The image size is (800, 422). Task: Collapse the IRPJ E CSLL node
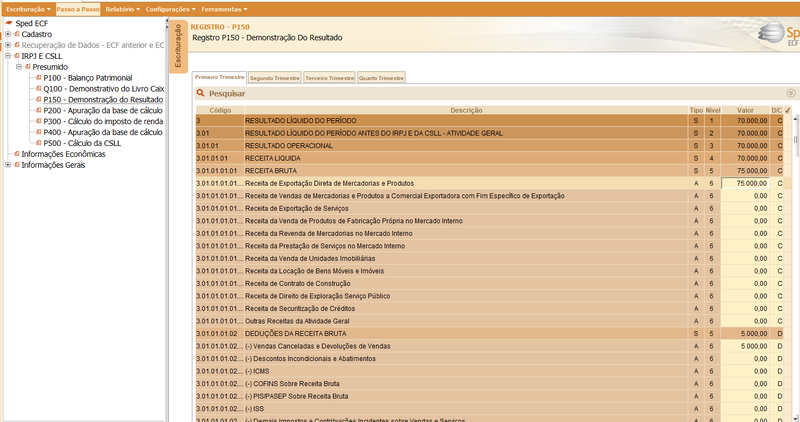pos(8,56)
